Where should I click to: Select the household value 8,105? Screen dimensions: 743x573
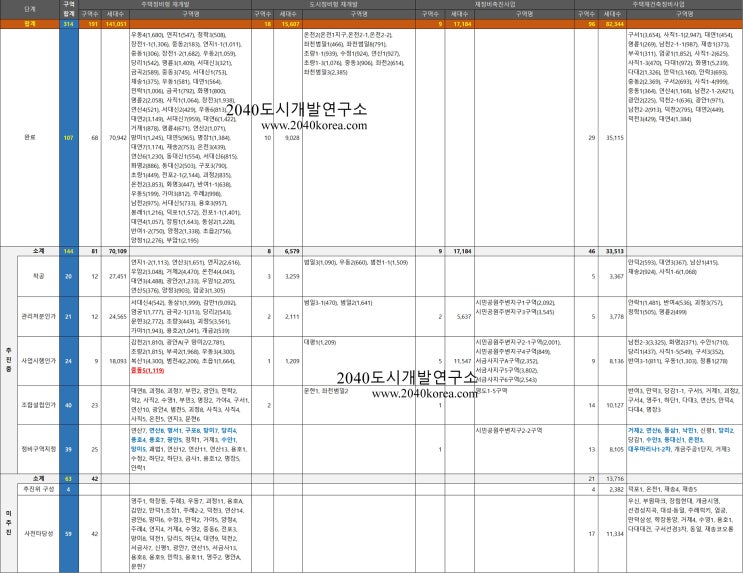pos(616,449)
